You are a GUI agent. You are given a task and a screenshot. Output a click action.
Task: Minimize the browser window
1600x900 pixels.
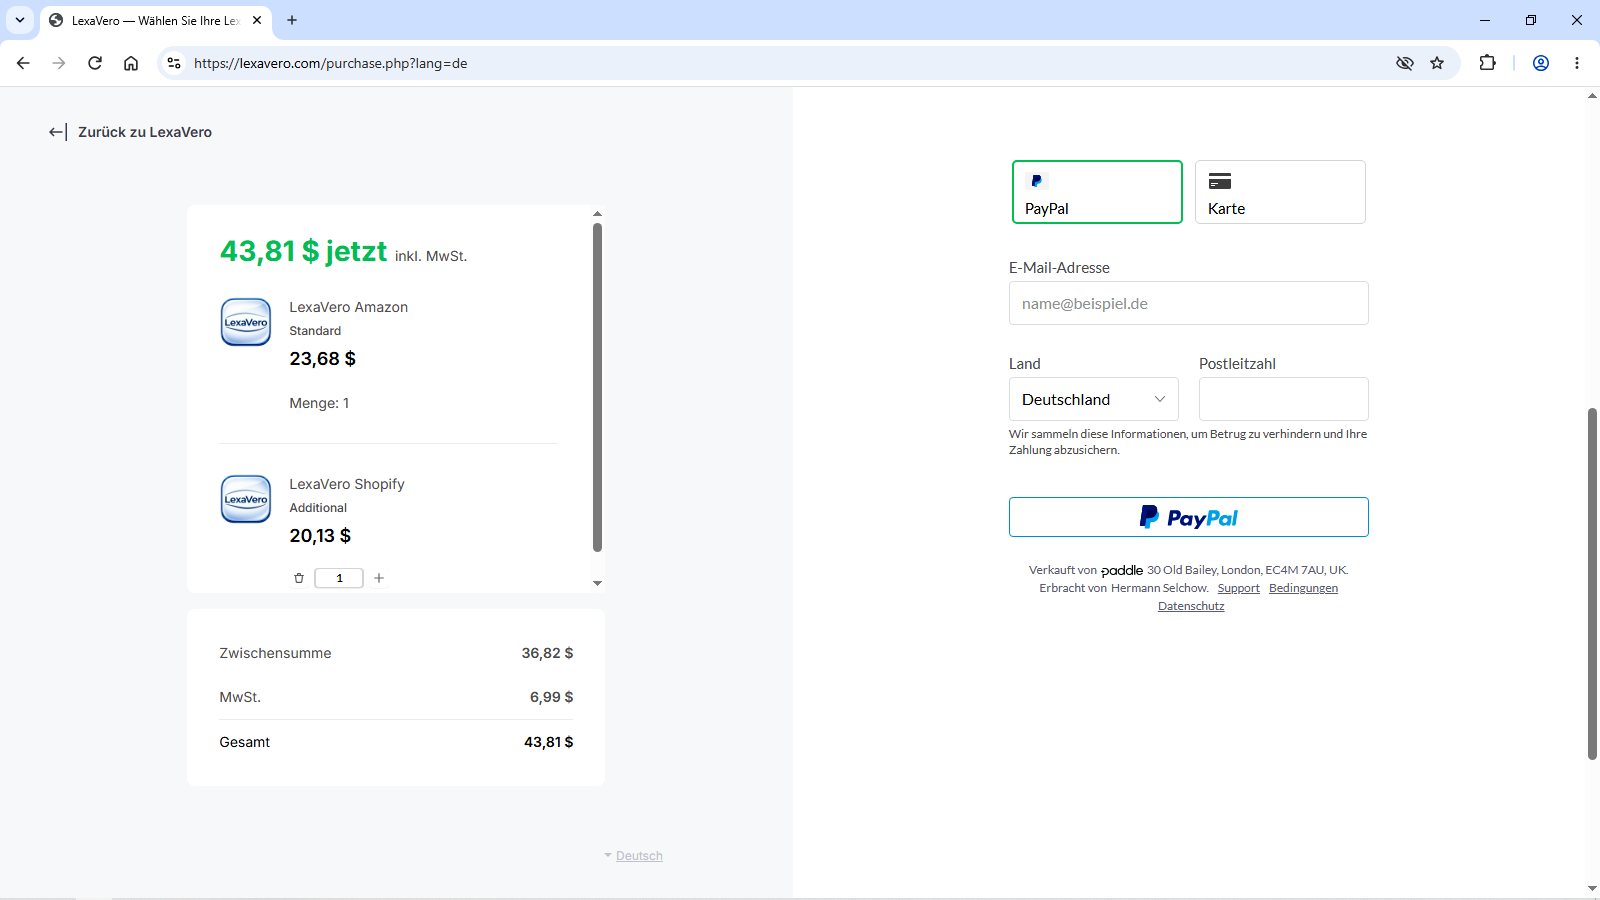tap(1485, 20)
